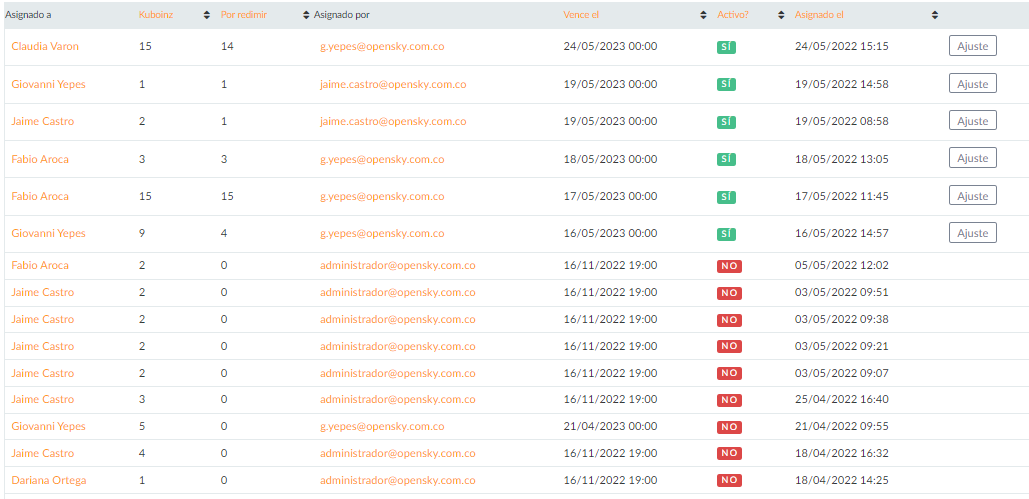
Task: Click the Kuboinz column header
Action: pyautogui.click(x=156, y=14)
